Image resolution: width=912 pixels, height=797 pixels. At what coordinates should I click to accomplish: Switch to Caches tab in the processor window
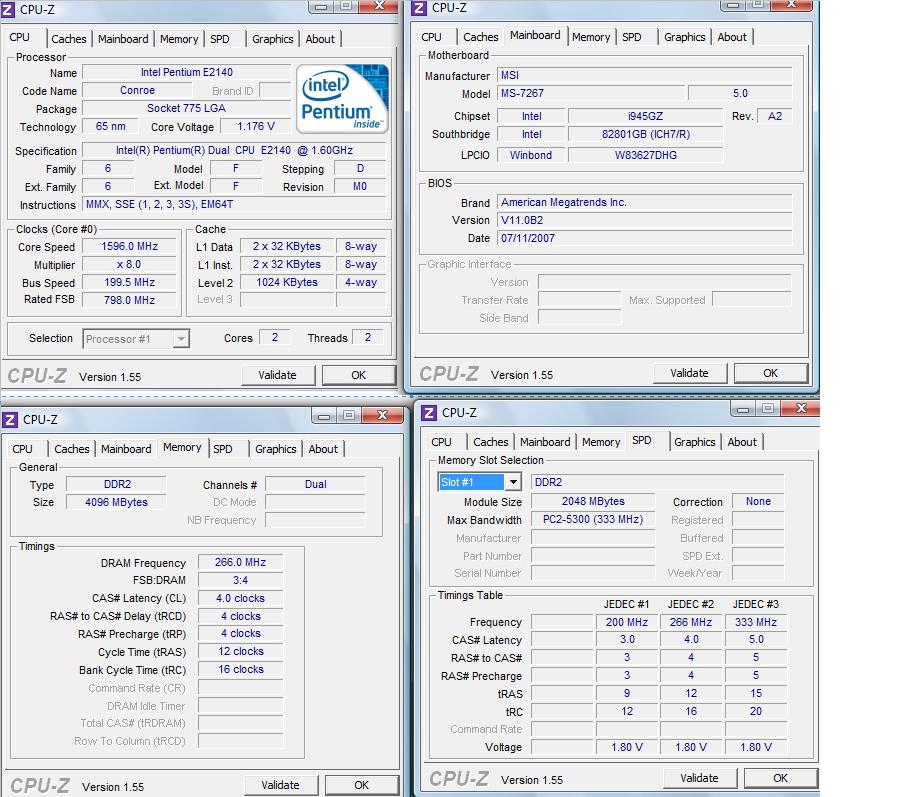click(69, 39)
